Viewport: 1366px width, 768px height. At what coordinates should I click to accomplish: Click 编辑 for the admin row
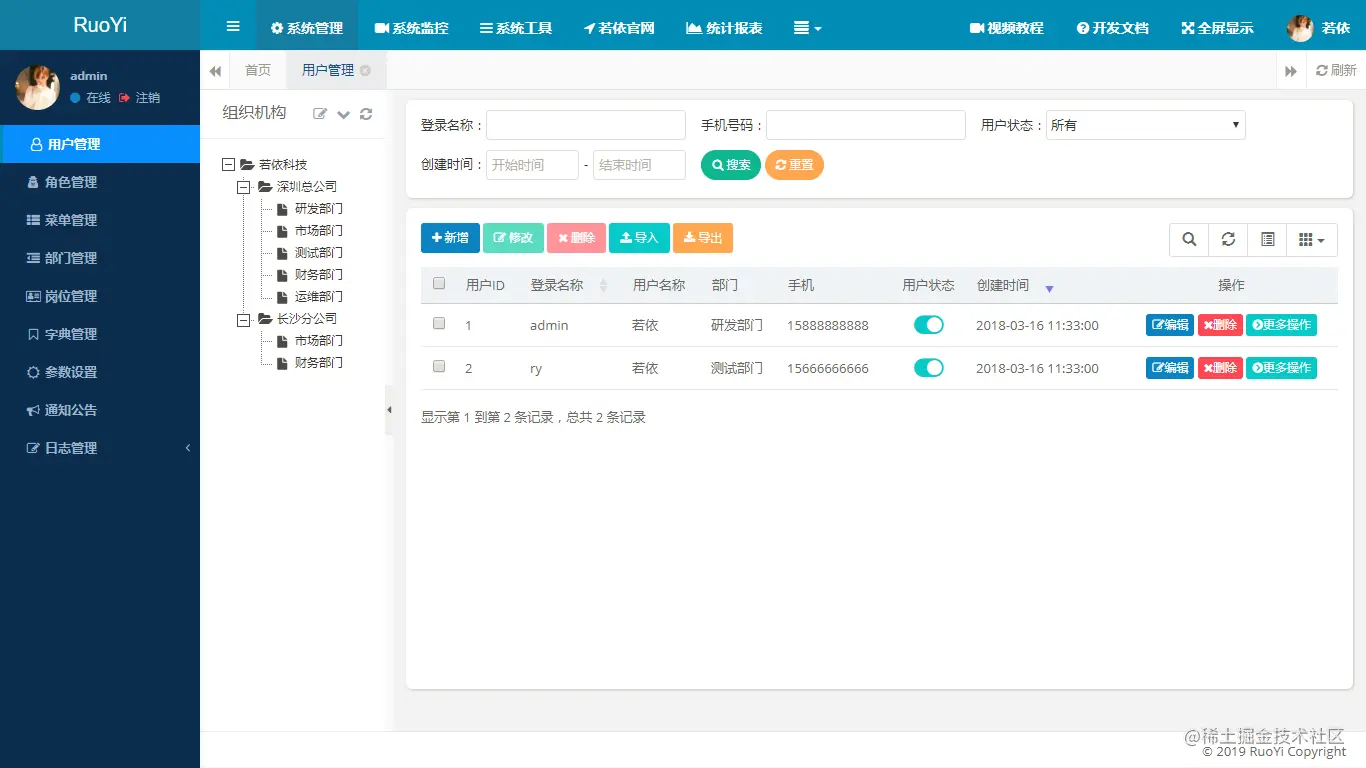[x=1170, y=325]
